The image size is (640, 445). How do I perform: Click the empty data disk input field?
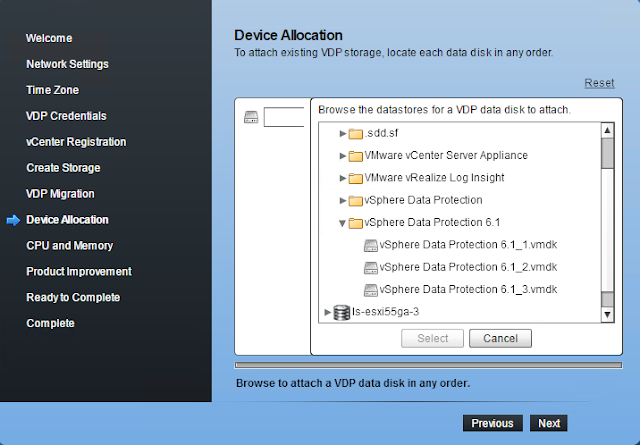point(284,117)
